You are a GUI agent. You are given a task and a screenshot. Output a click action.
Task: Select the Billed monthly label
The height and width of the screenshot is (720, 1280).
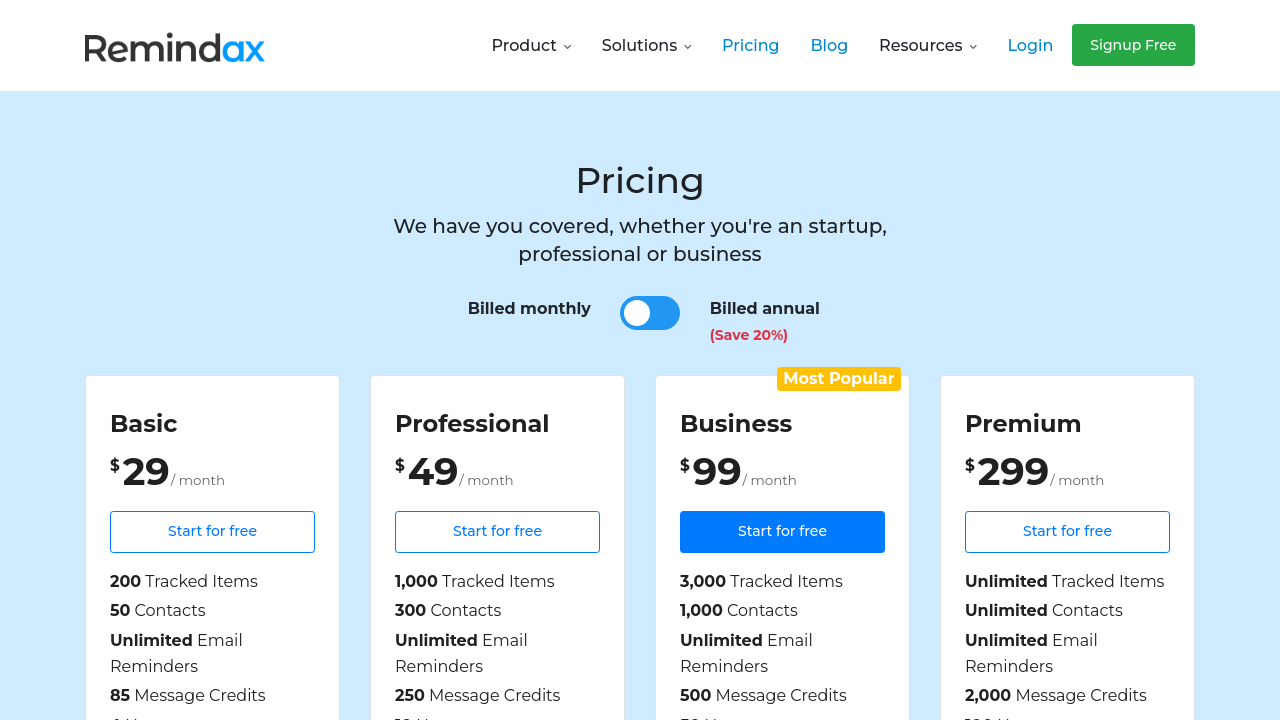pyautogui.click(x=529, y=309)
